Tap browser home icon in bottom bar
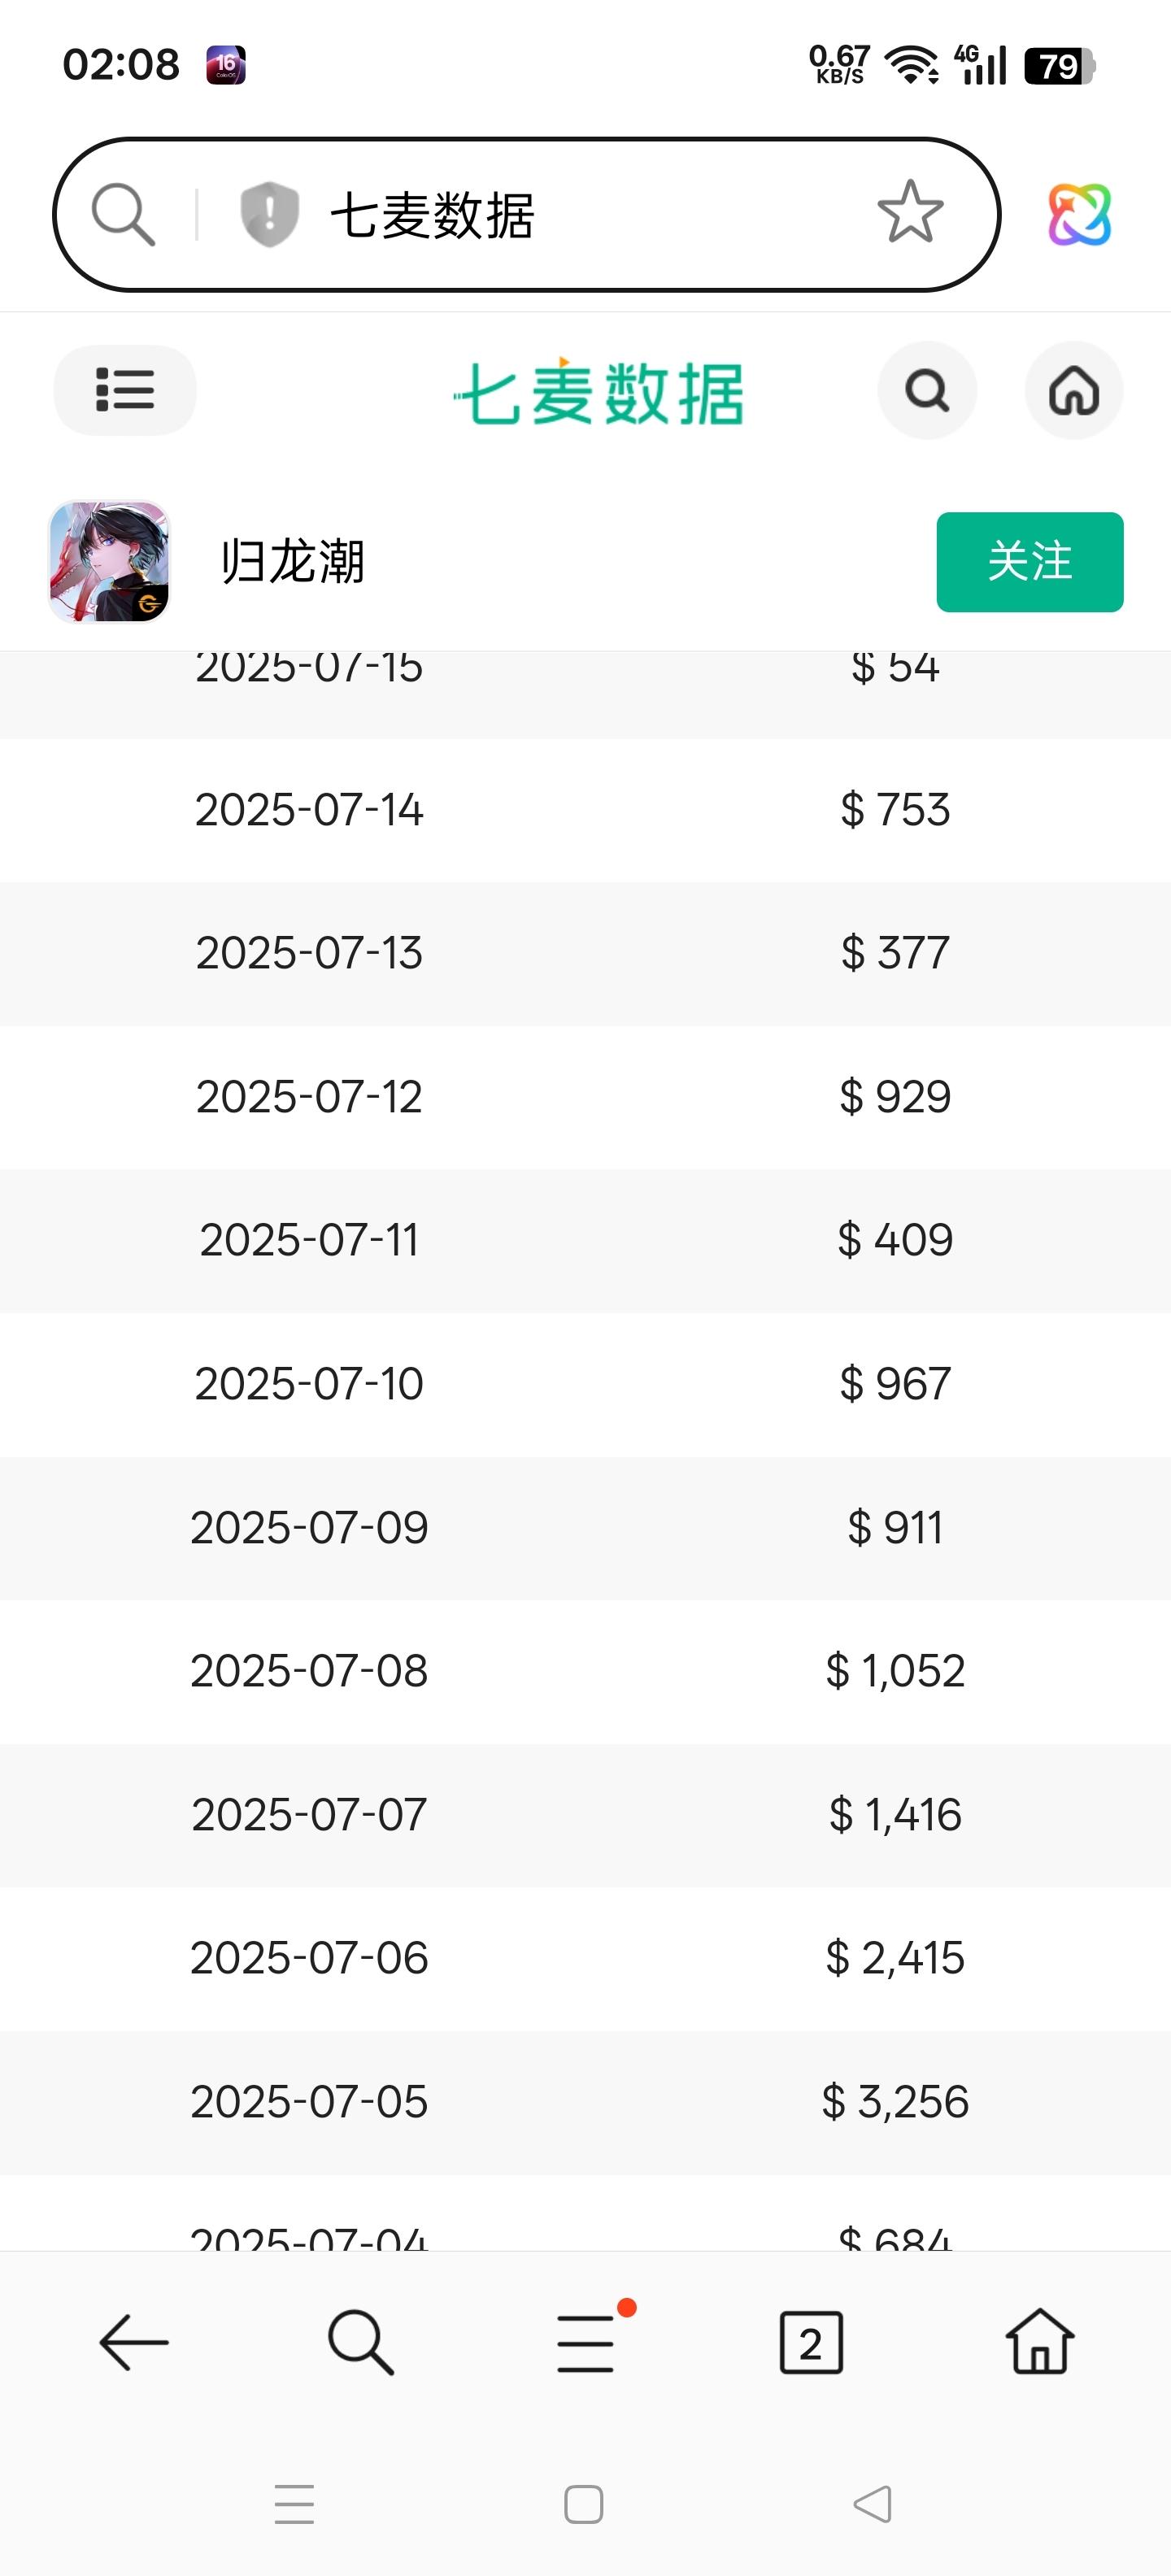Image resolution: width=1171 pixels, height=2576 pixels. 1039,2342
